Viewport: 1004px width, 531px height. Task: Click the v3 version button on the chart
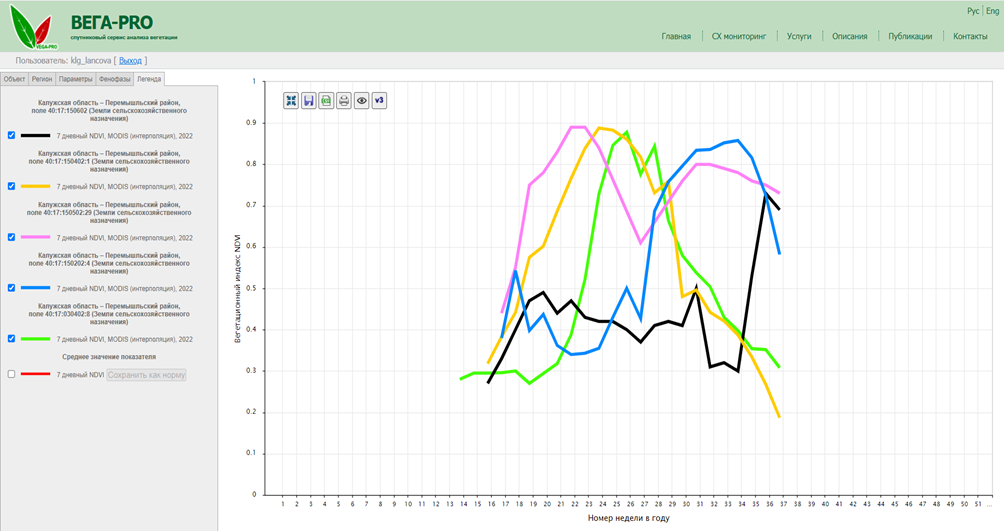(379, 101)
